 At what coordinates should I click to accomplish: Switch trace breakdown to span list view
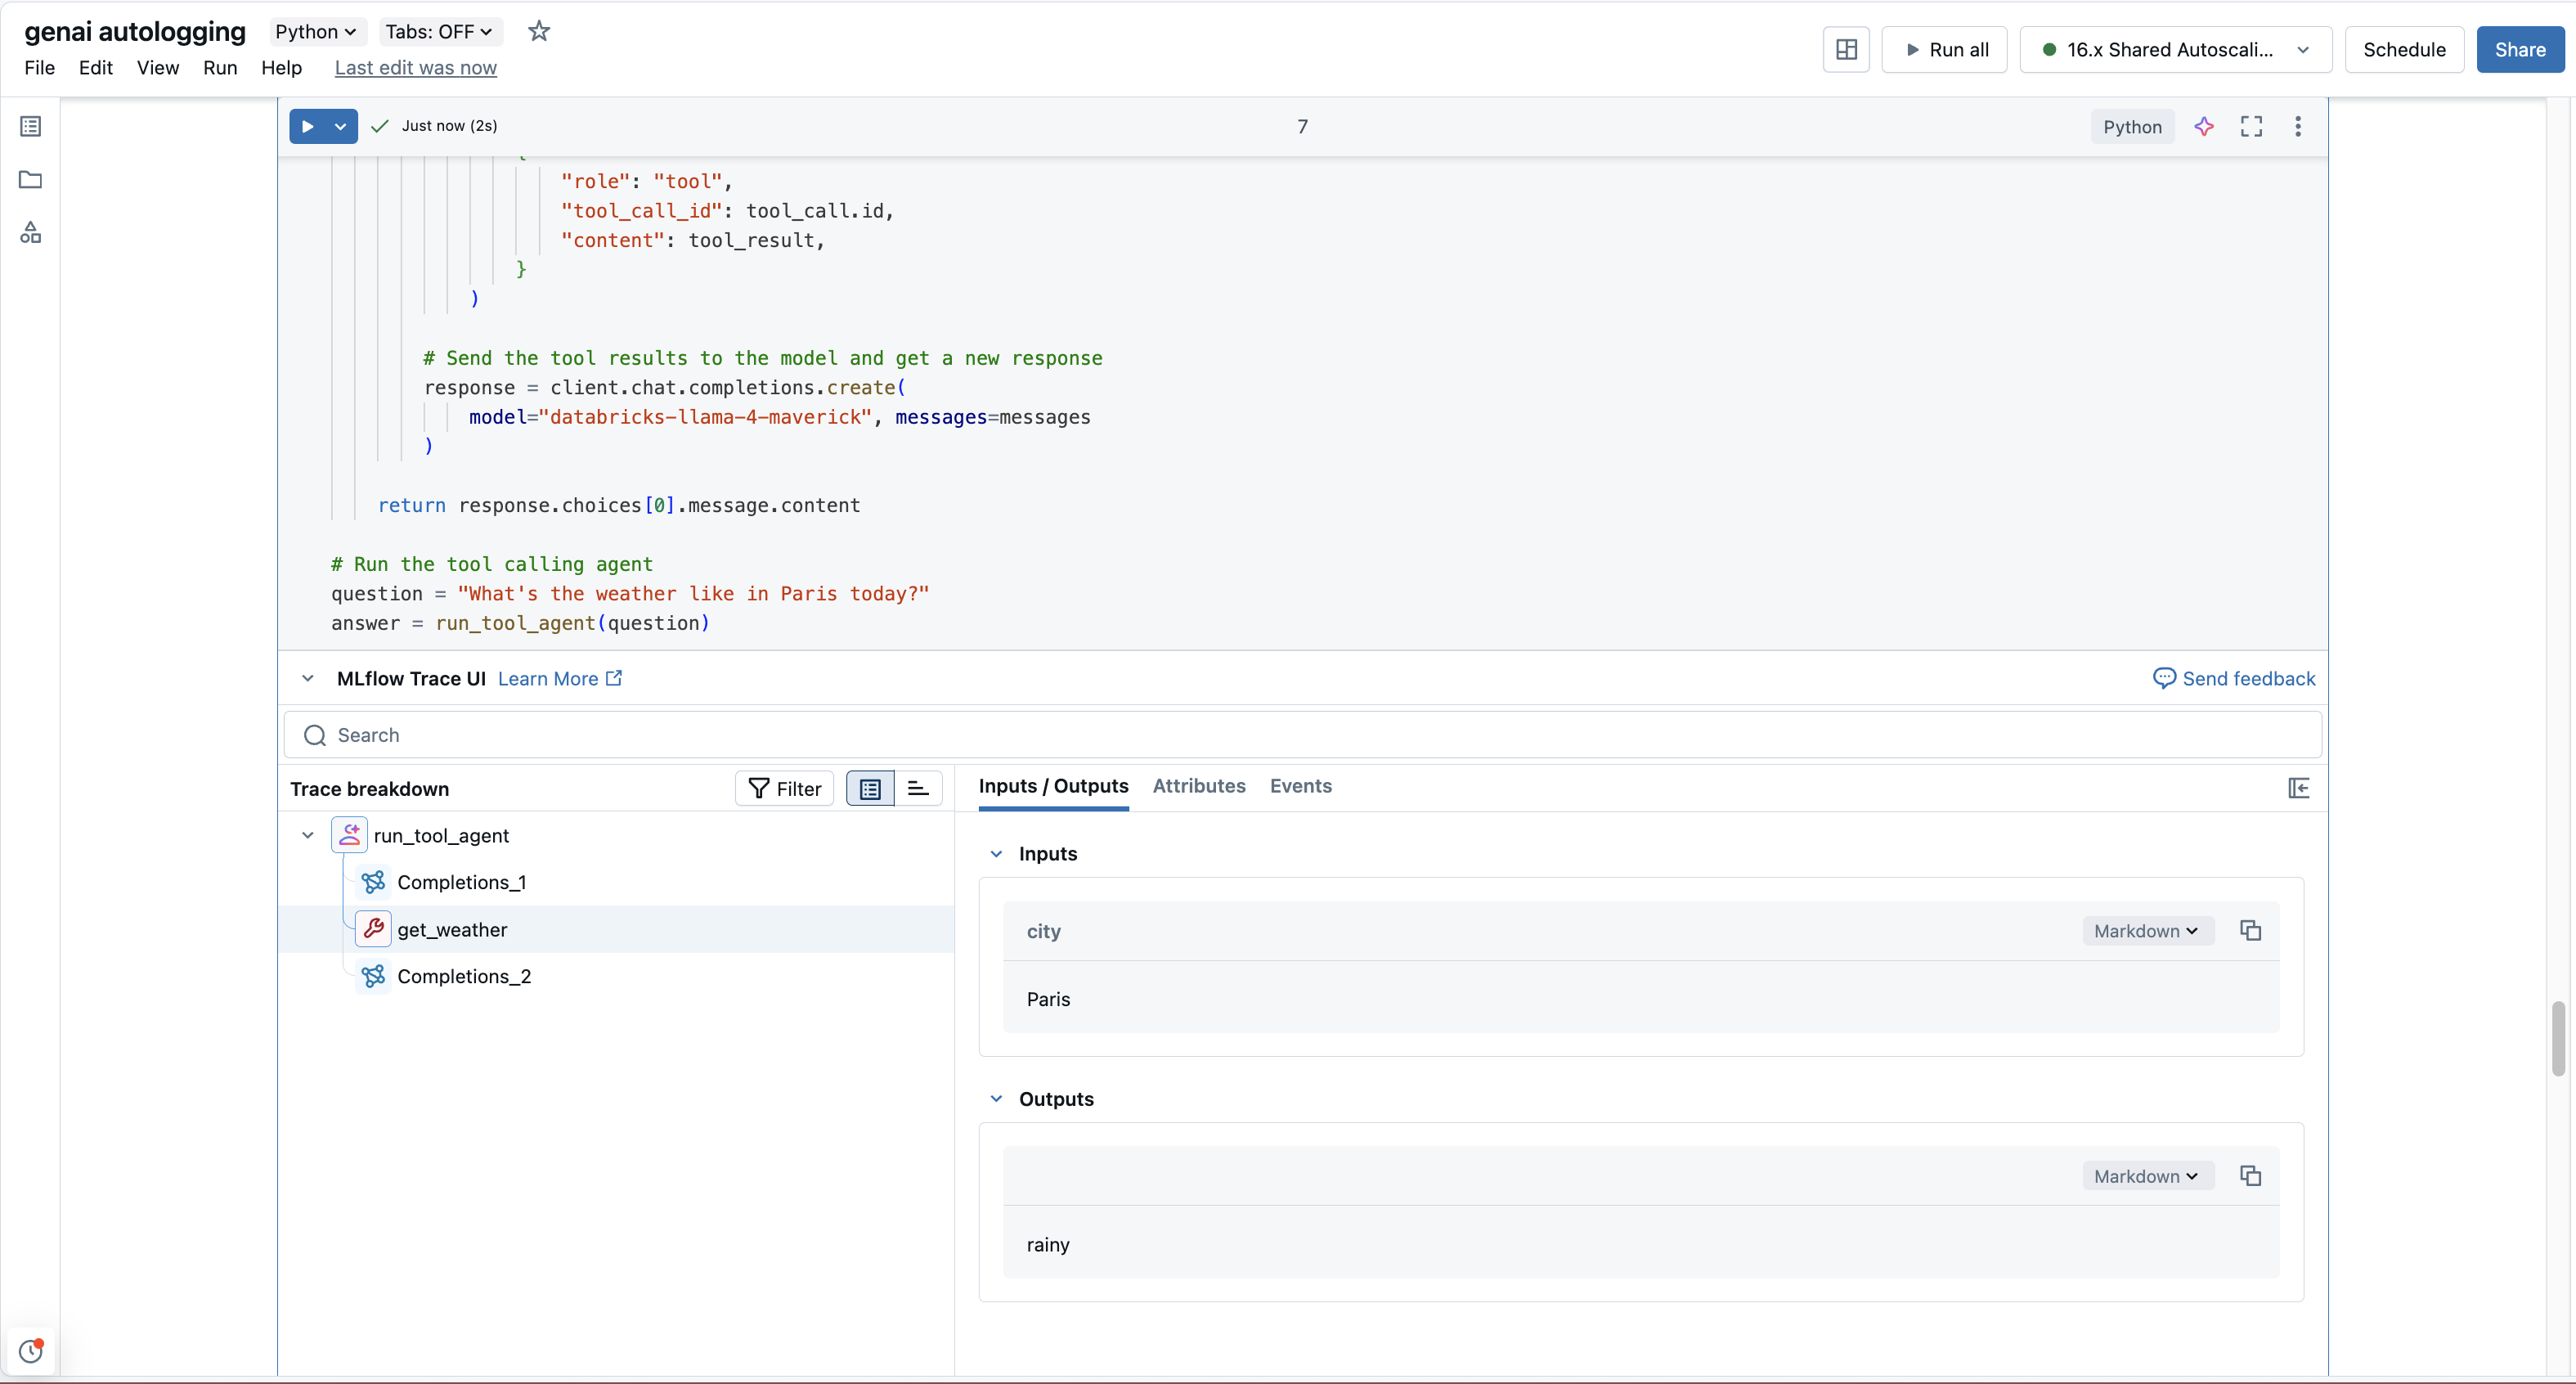pyautogui.click(x=869, y=788)
